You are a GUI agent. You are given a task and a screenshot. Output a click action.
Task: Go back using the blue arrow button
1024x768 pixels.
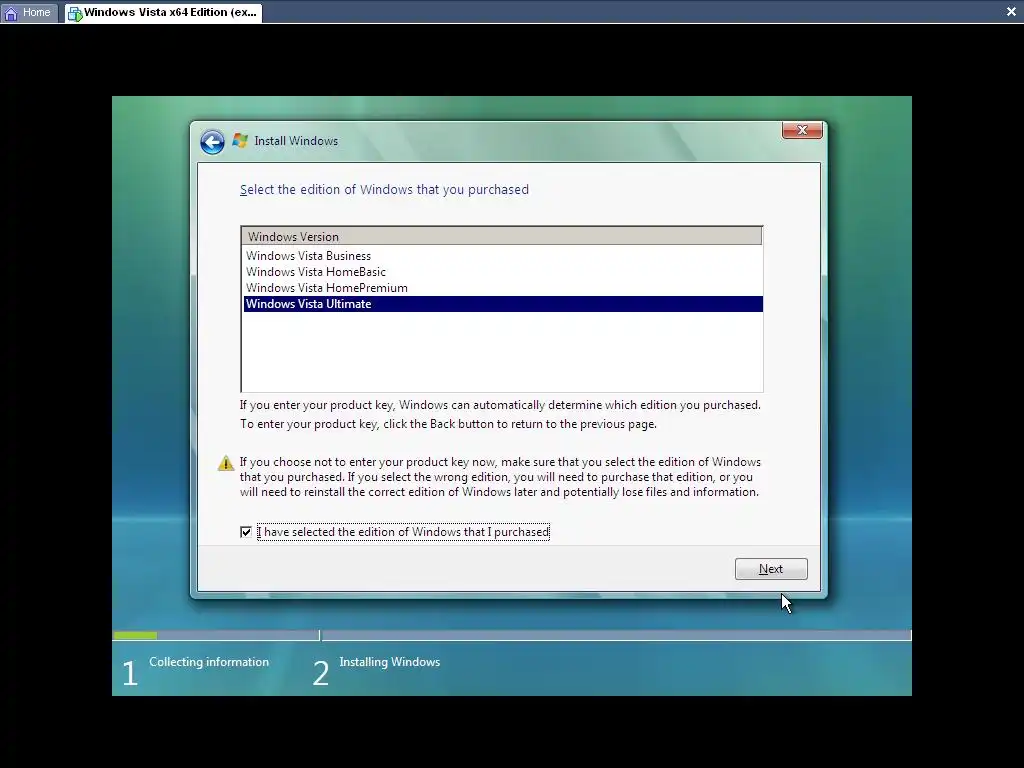(x=212, y=142)
